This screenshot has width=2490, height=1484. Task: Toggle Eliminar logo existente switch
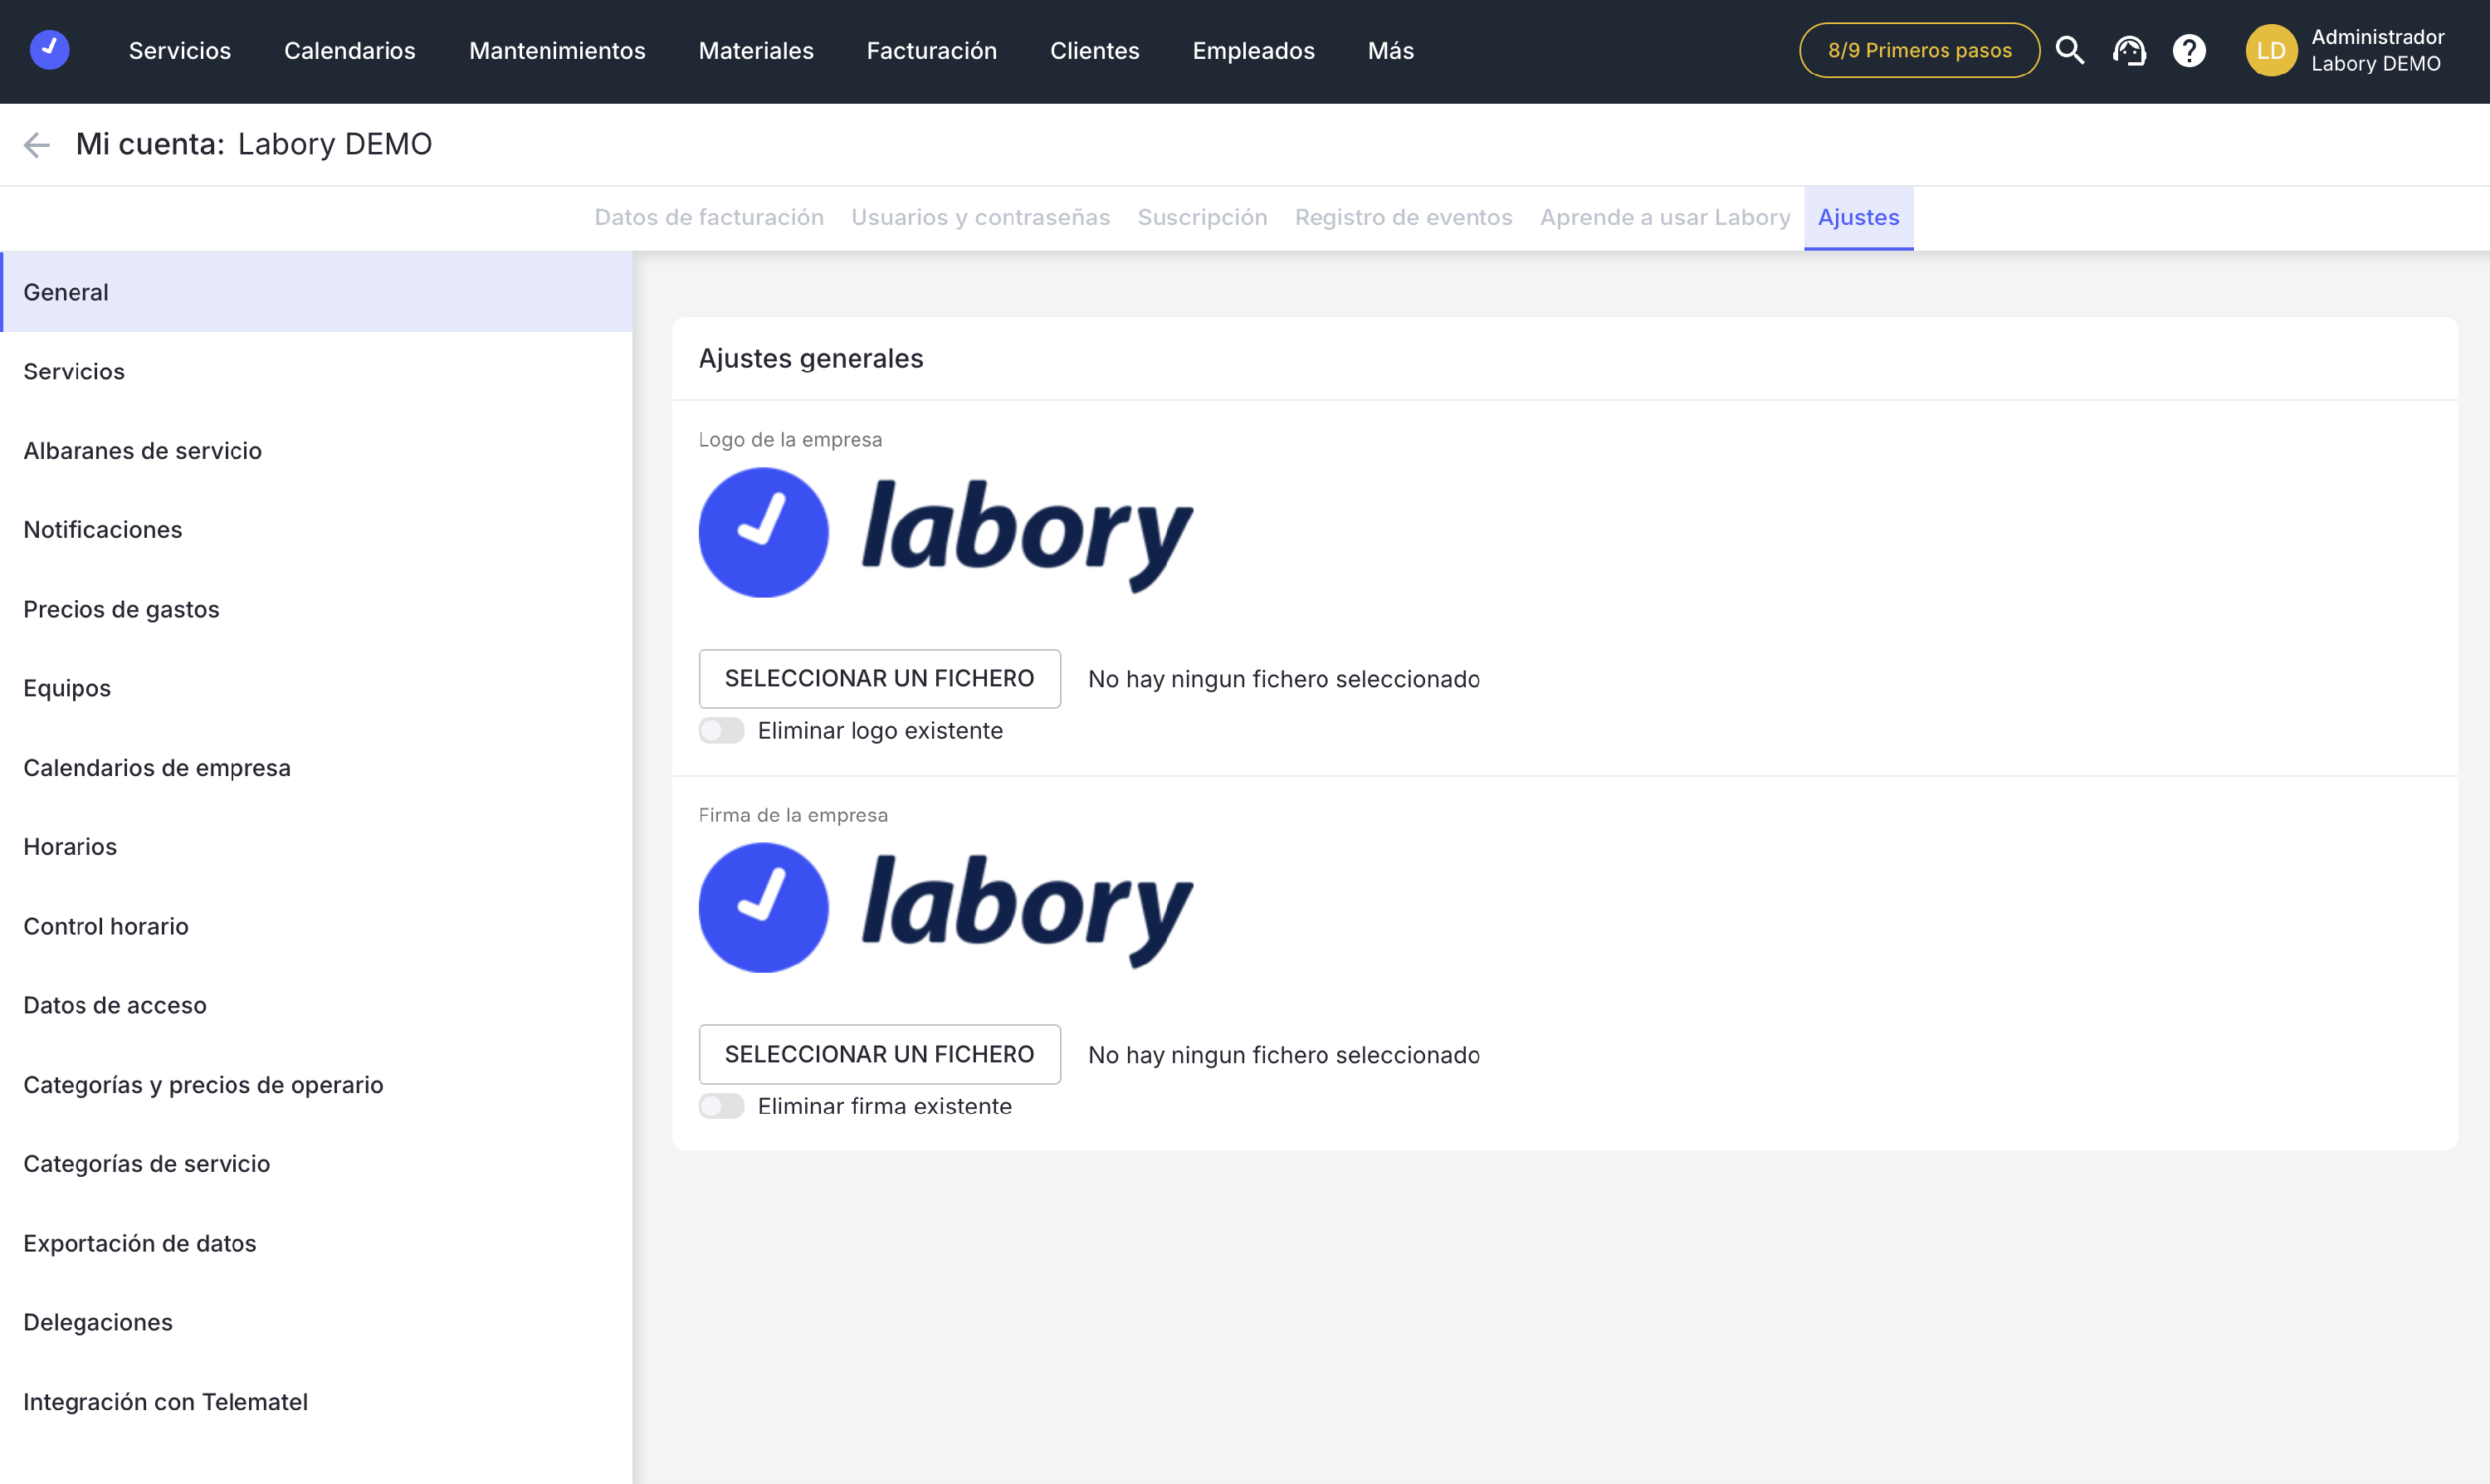coord(721,731)
